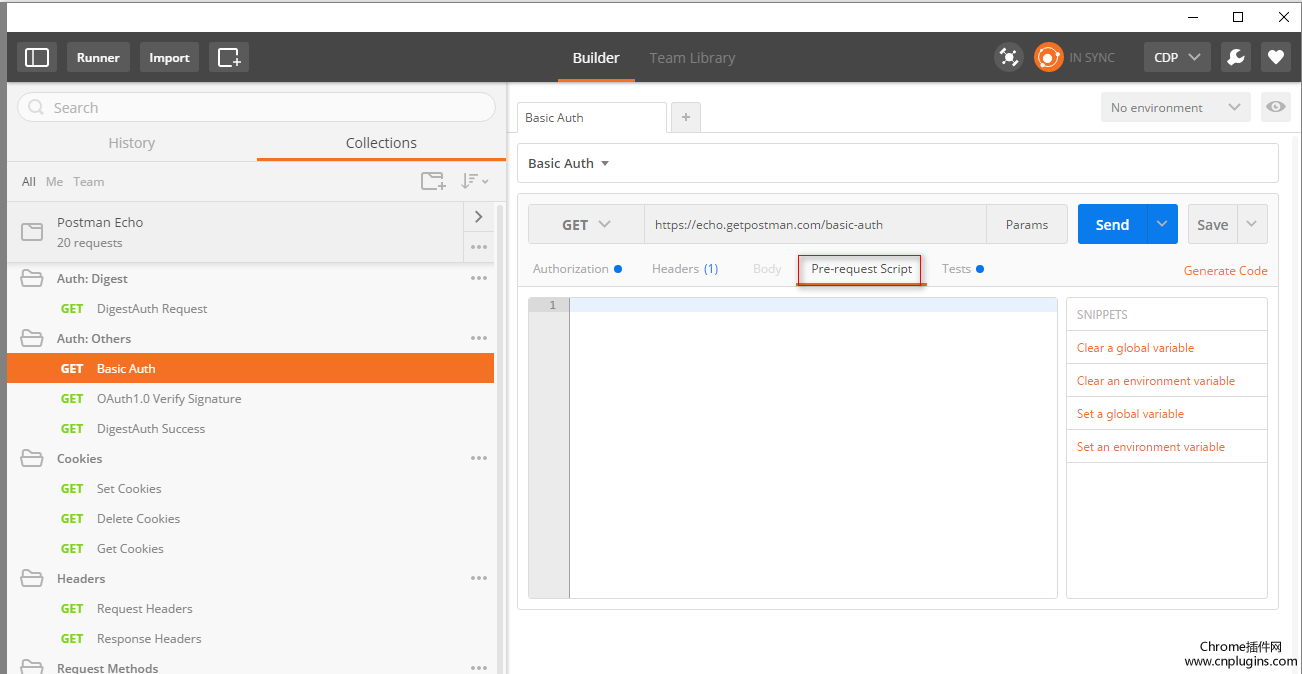Switch to the Pre-request Script tab
This screenshot has width=1302, height=674.
click(x=861, y=269)
